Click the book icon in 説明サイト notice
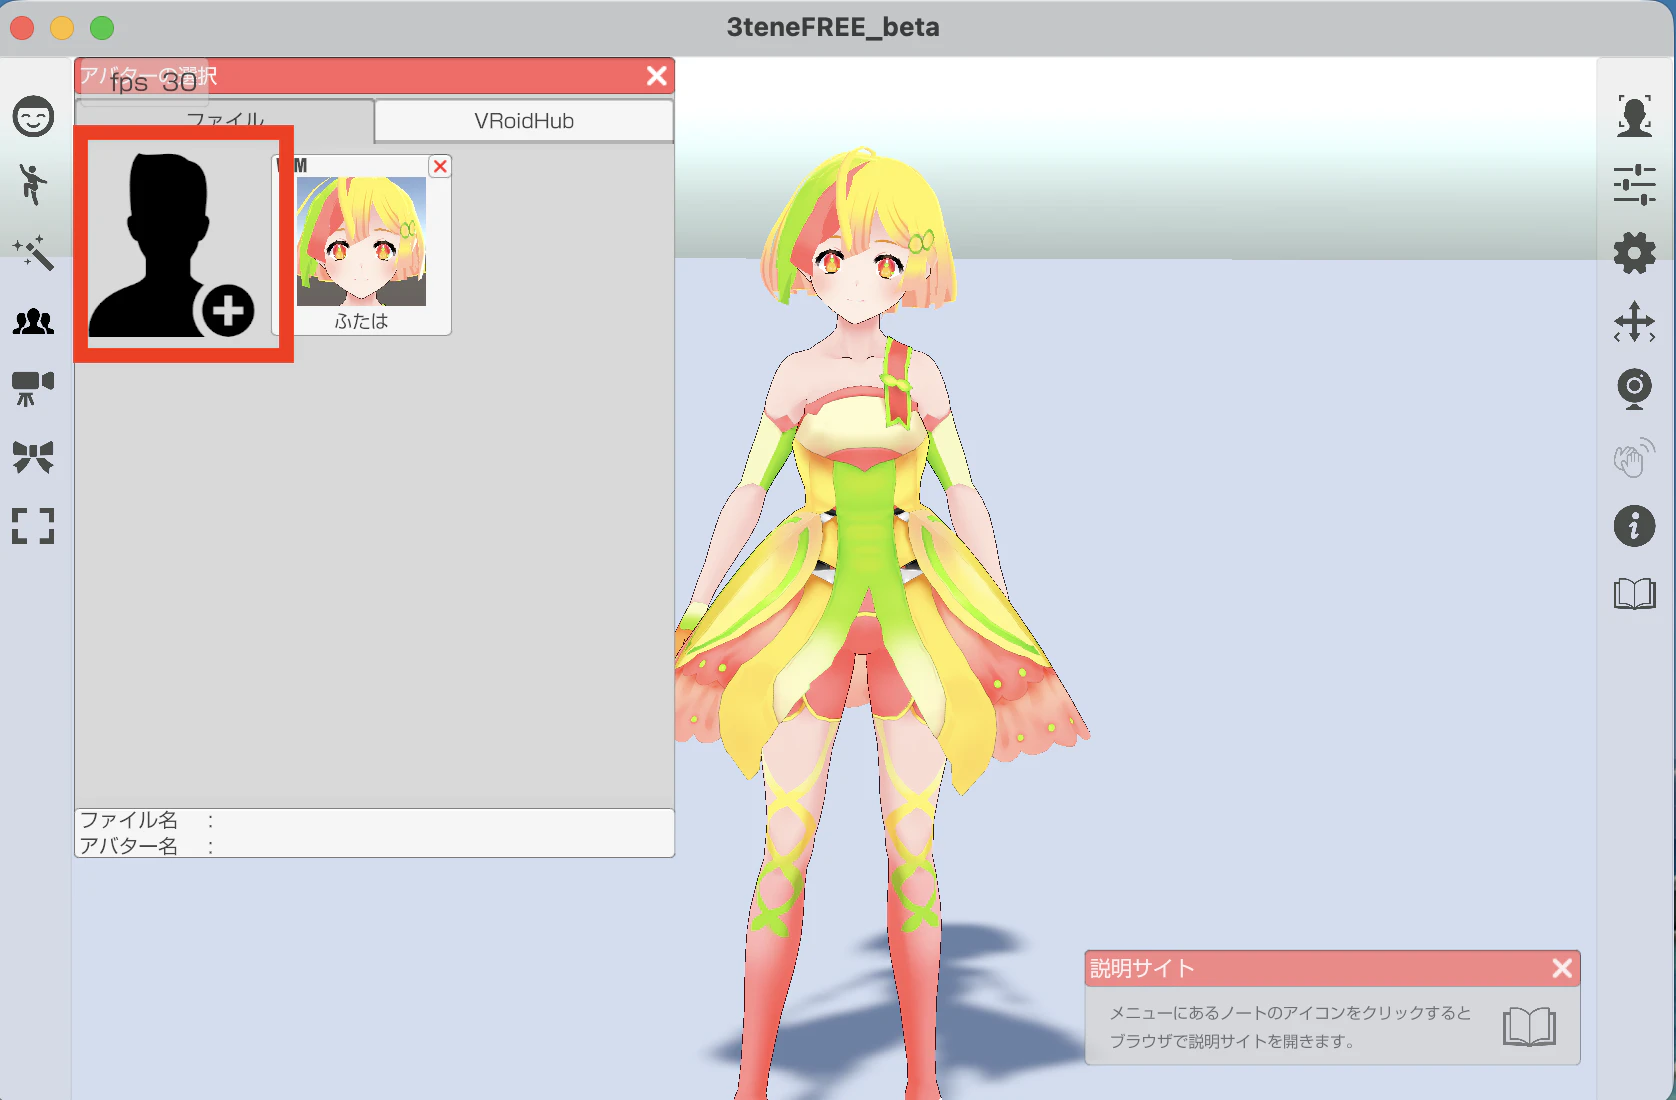1676x1100 pixels. (x=1529, y=1027)
